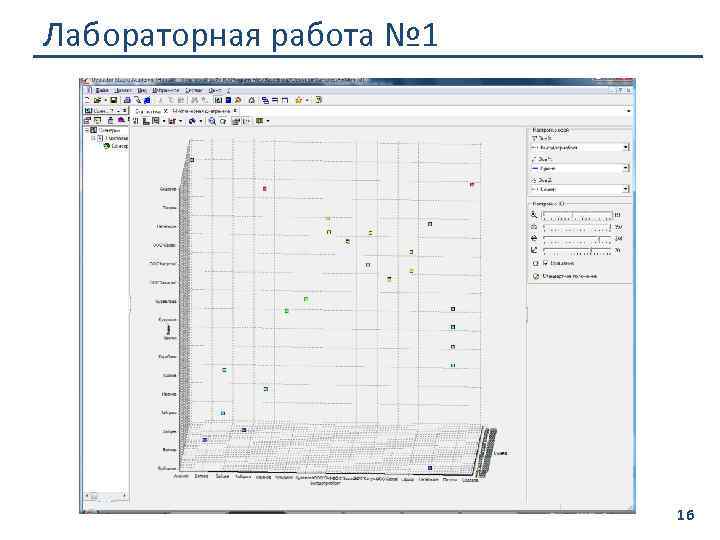The image size is (720, 540).
Task: Click the Open folder icon in main toolbar
Action: point(97,100)
